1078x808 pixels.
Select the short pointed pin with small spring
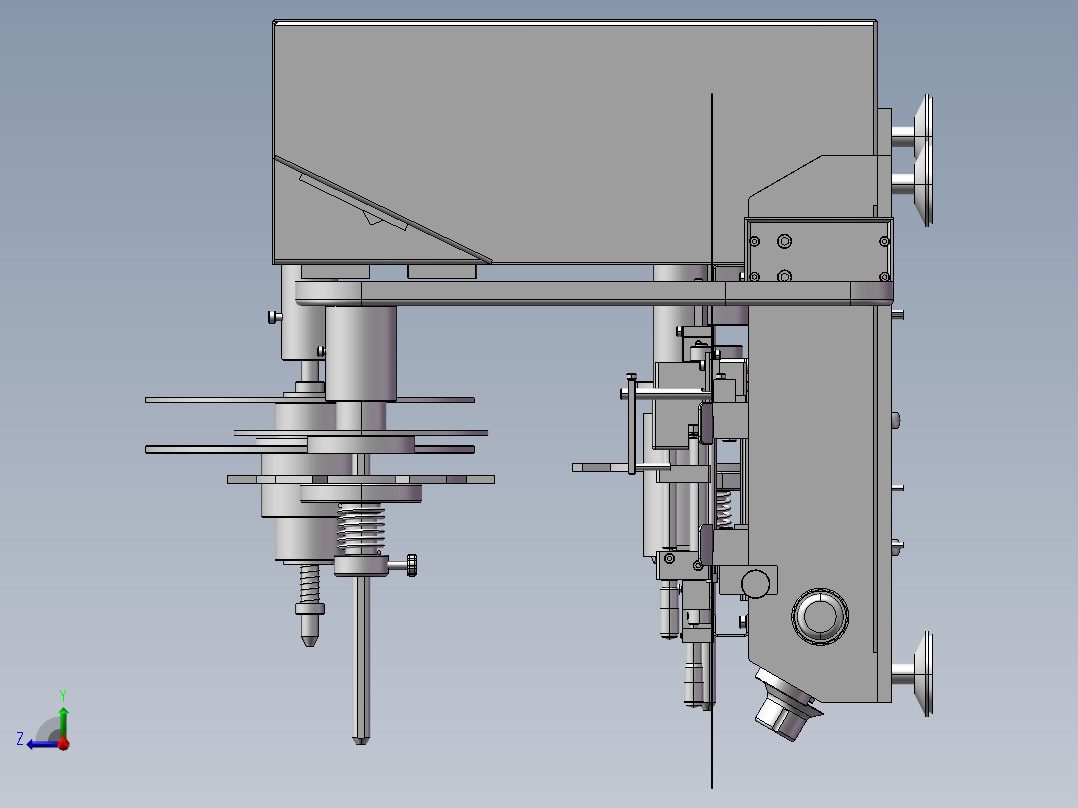309,605
